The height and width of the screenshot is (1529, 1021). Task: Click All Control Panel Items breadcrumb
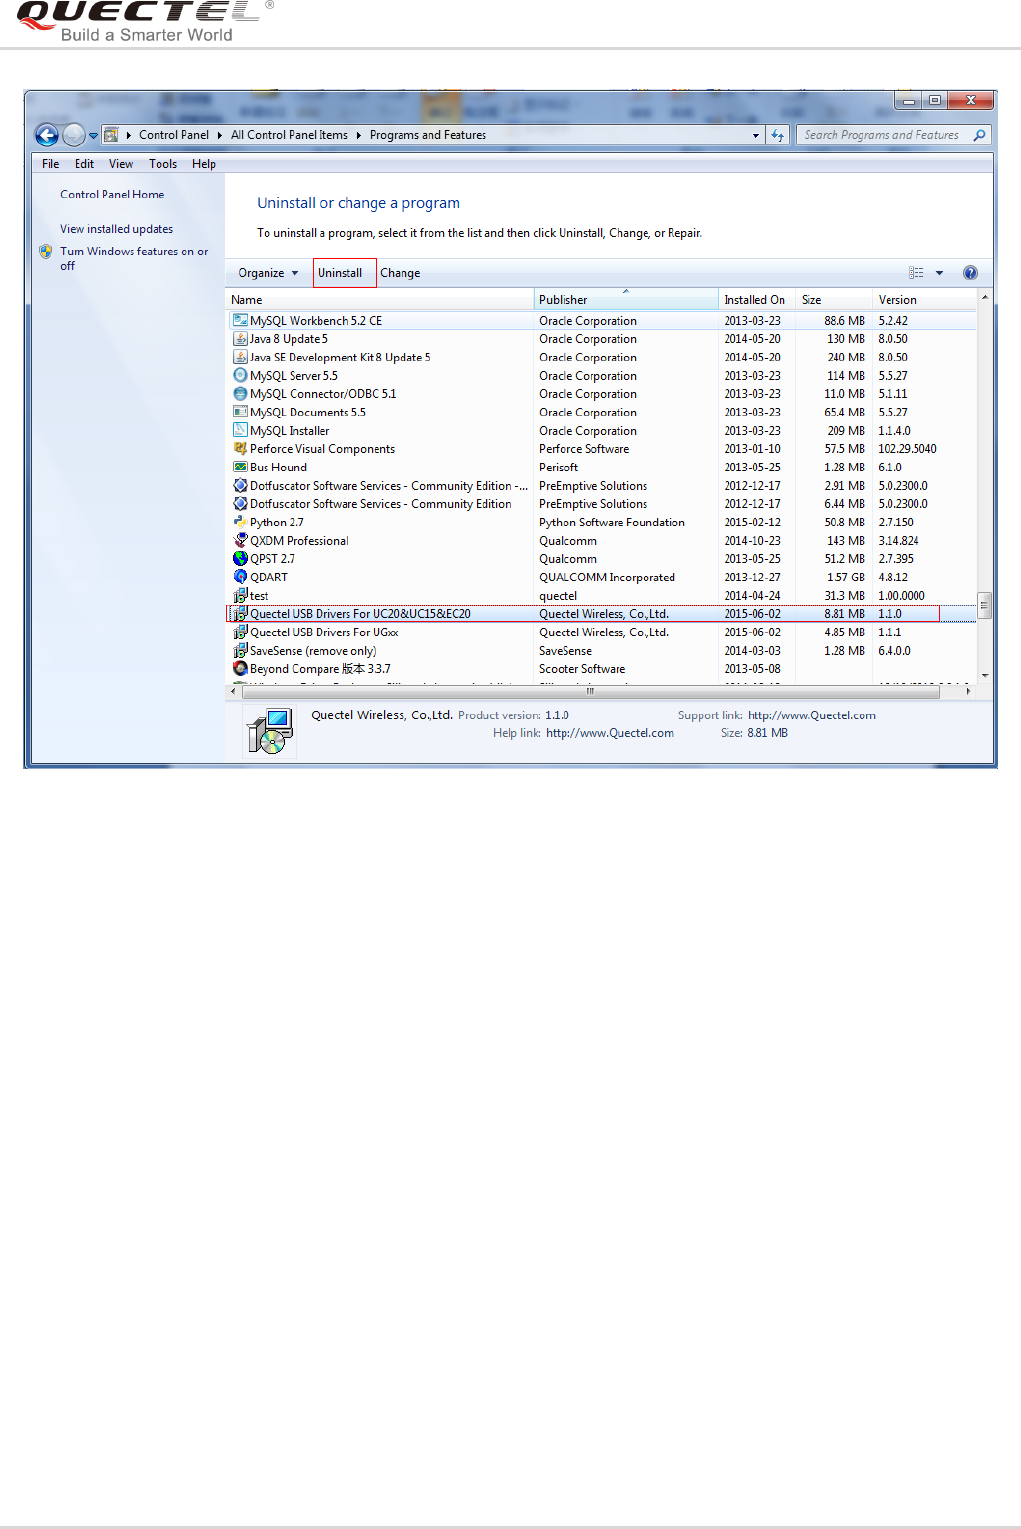289,135
